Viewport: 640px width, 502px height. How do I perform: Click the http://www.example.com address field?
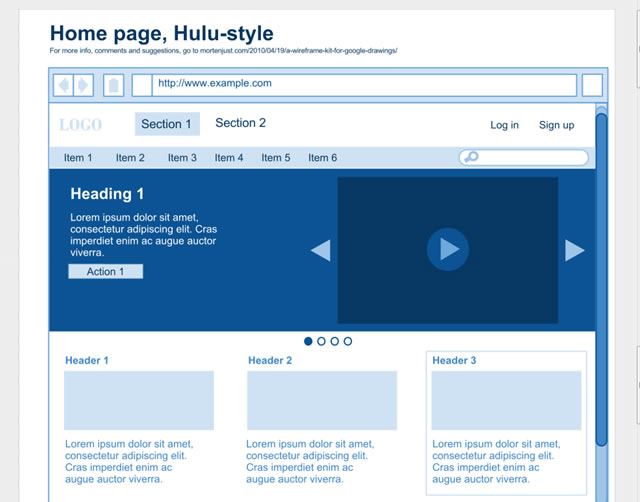[364, 85]
